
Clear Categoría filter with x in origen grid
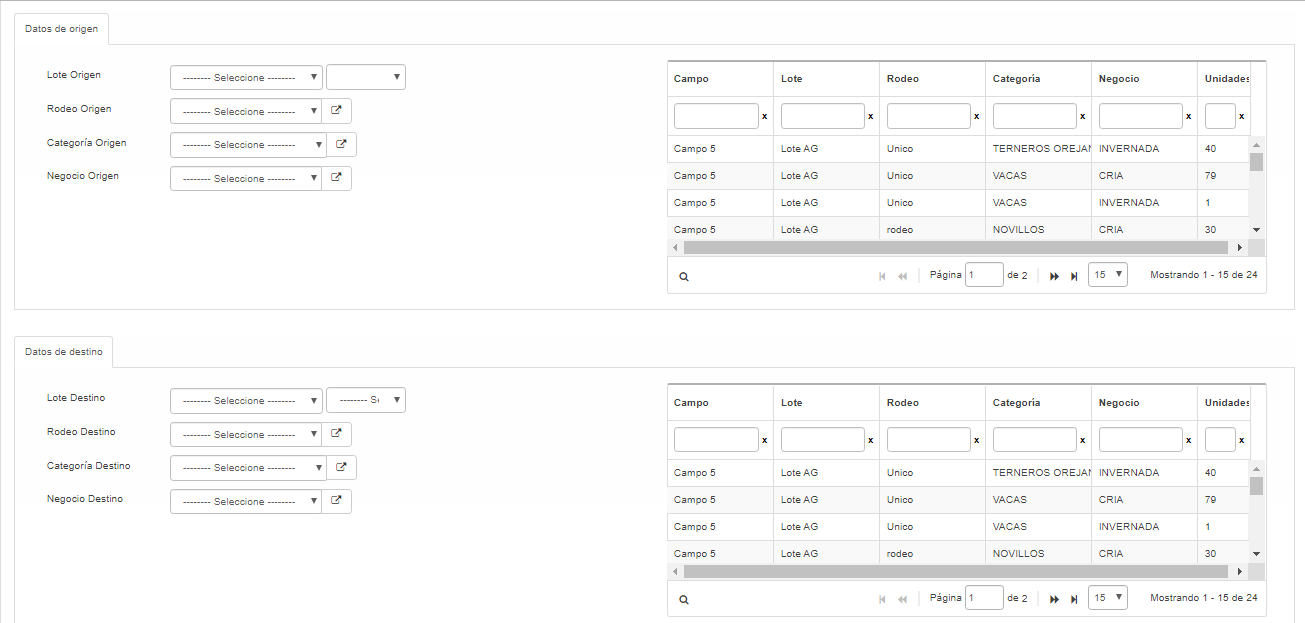[1083, 117]
